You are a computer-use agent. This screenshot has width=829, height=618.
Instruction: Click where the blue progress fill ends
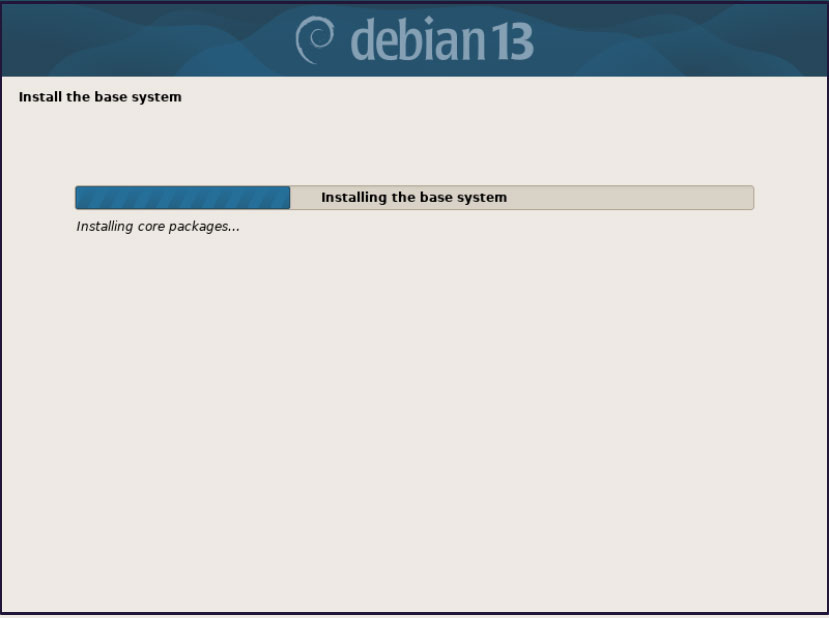click(x=290, y=197)
